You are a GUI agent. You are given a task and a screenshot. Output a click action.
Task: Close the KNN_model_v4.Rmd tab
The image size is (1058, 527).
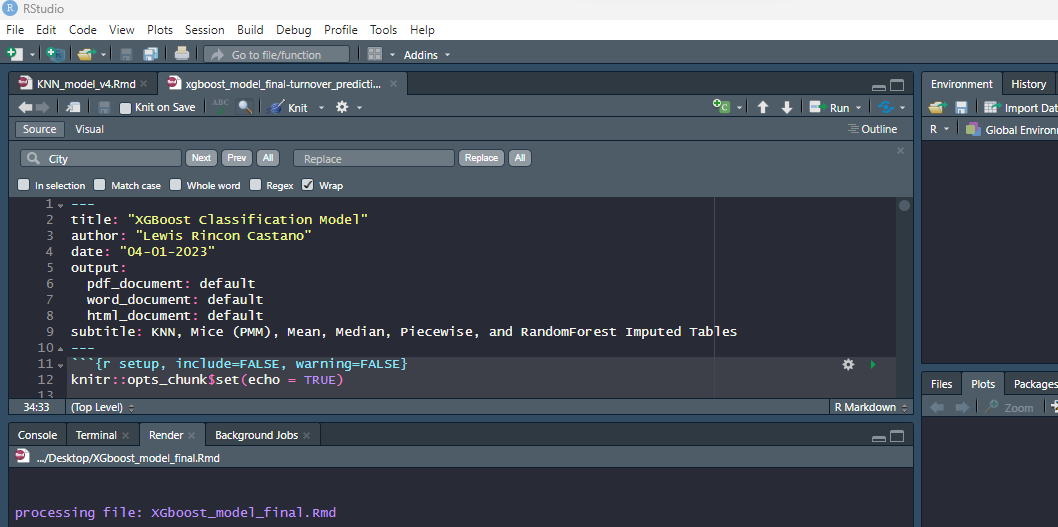click(x=144, y=84)
